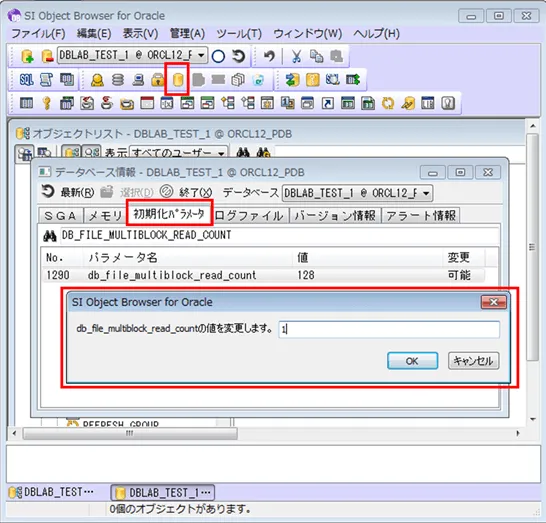Click the table icon at start of third toolbar
Image resolution: width=546 pixels, height=523 pixels.
point(26,103)
